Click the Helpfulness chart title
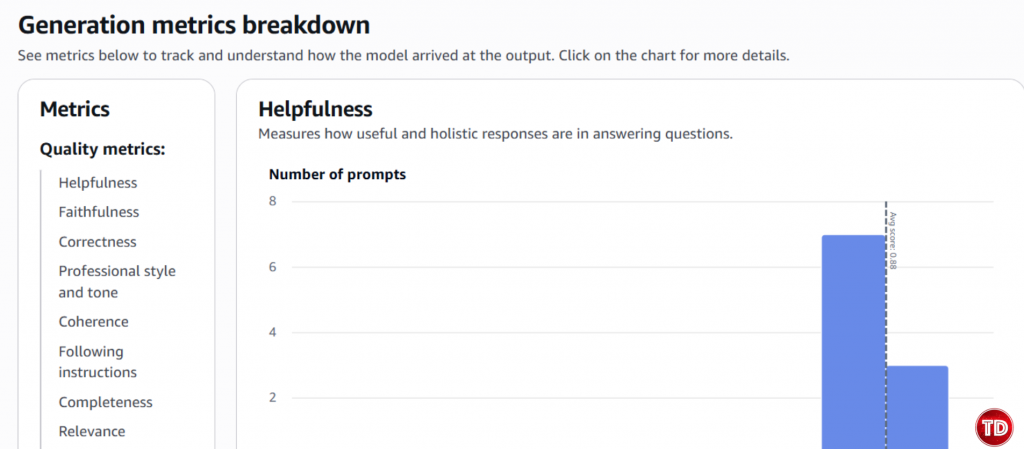Image resolution: width=1024 pixels, height=449 pixels. point(315,109)
